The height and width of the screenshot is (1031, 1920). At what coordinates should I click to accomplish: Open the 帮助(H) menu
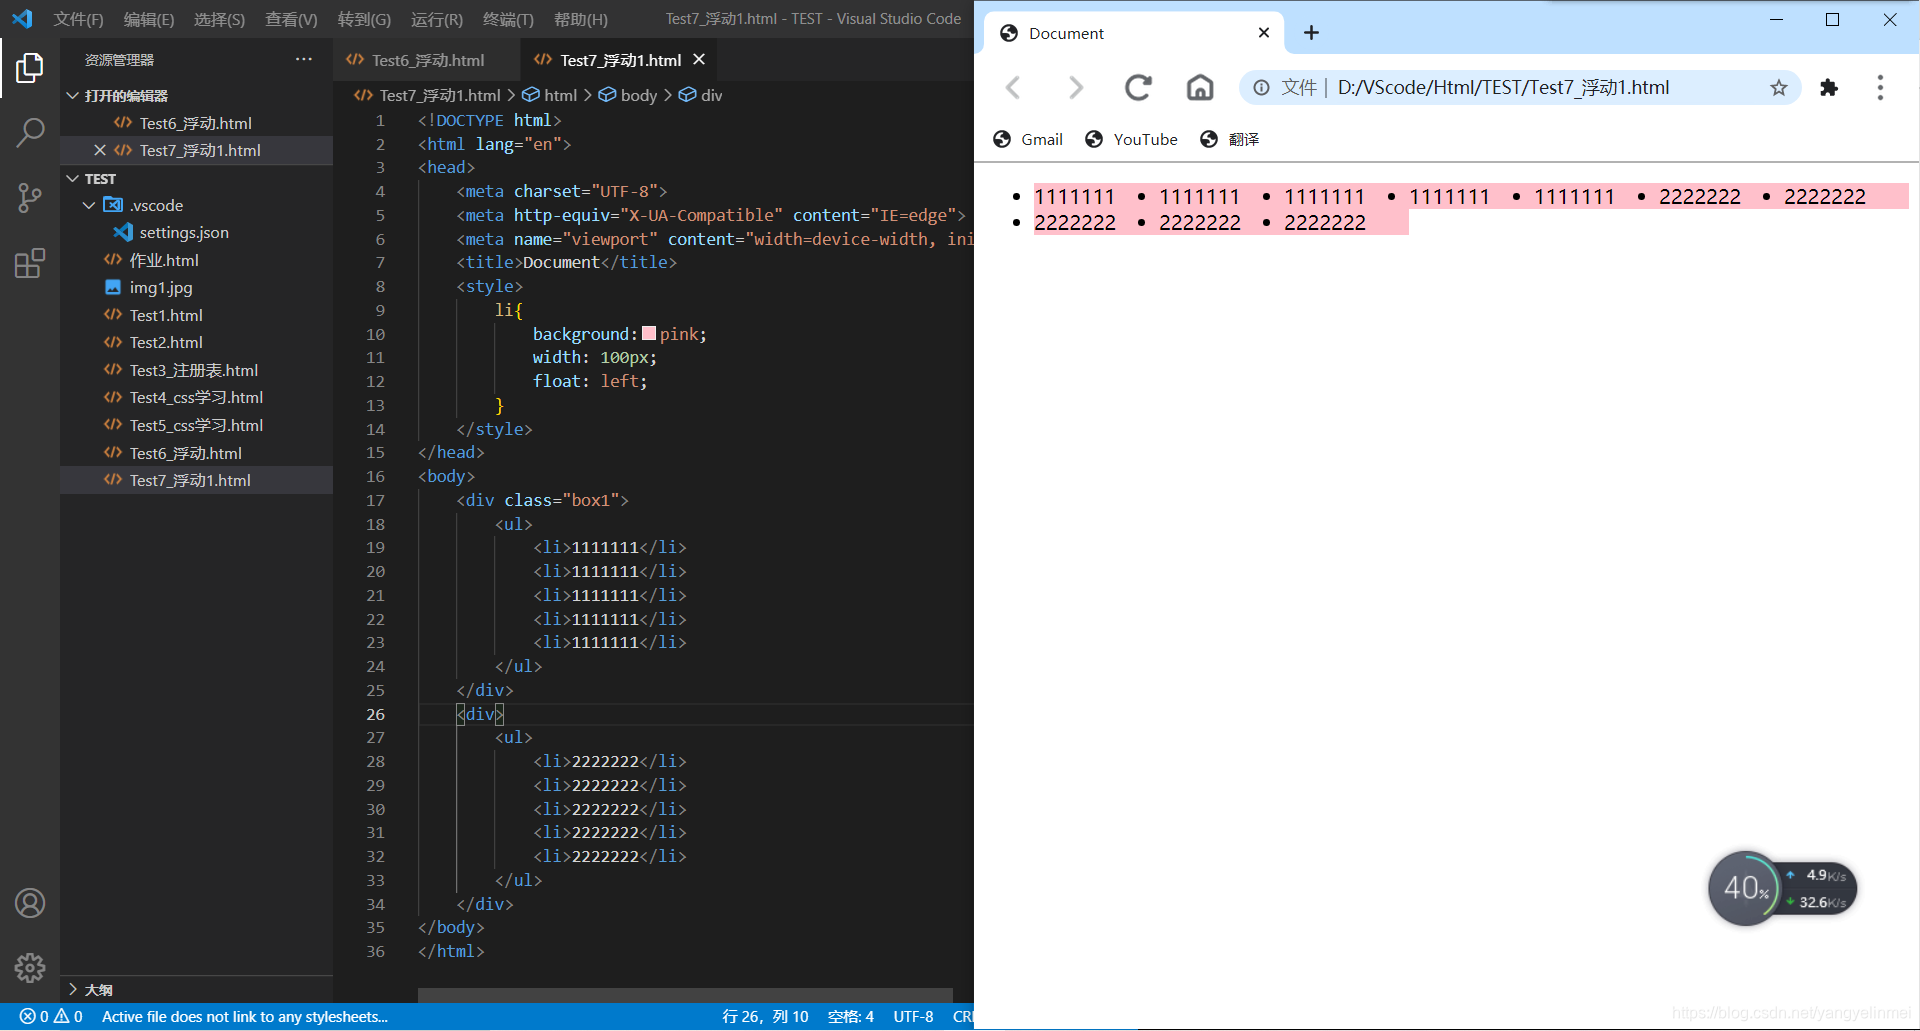[x=581, y=19]
